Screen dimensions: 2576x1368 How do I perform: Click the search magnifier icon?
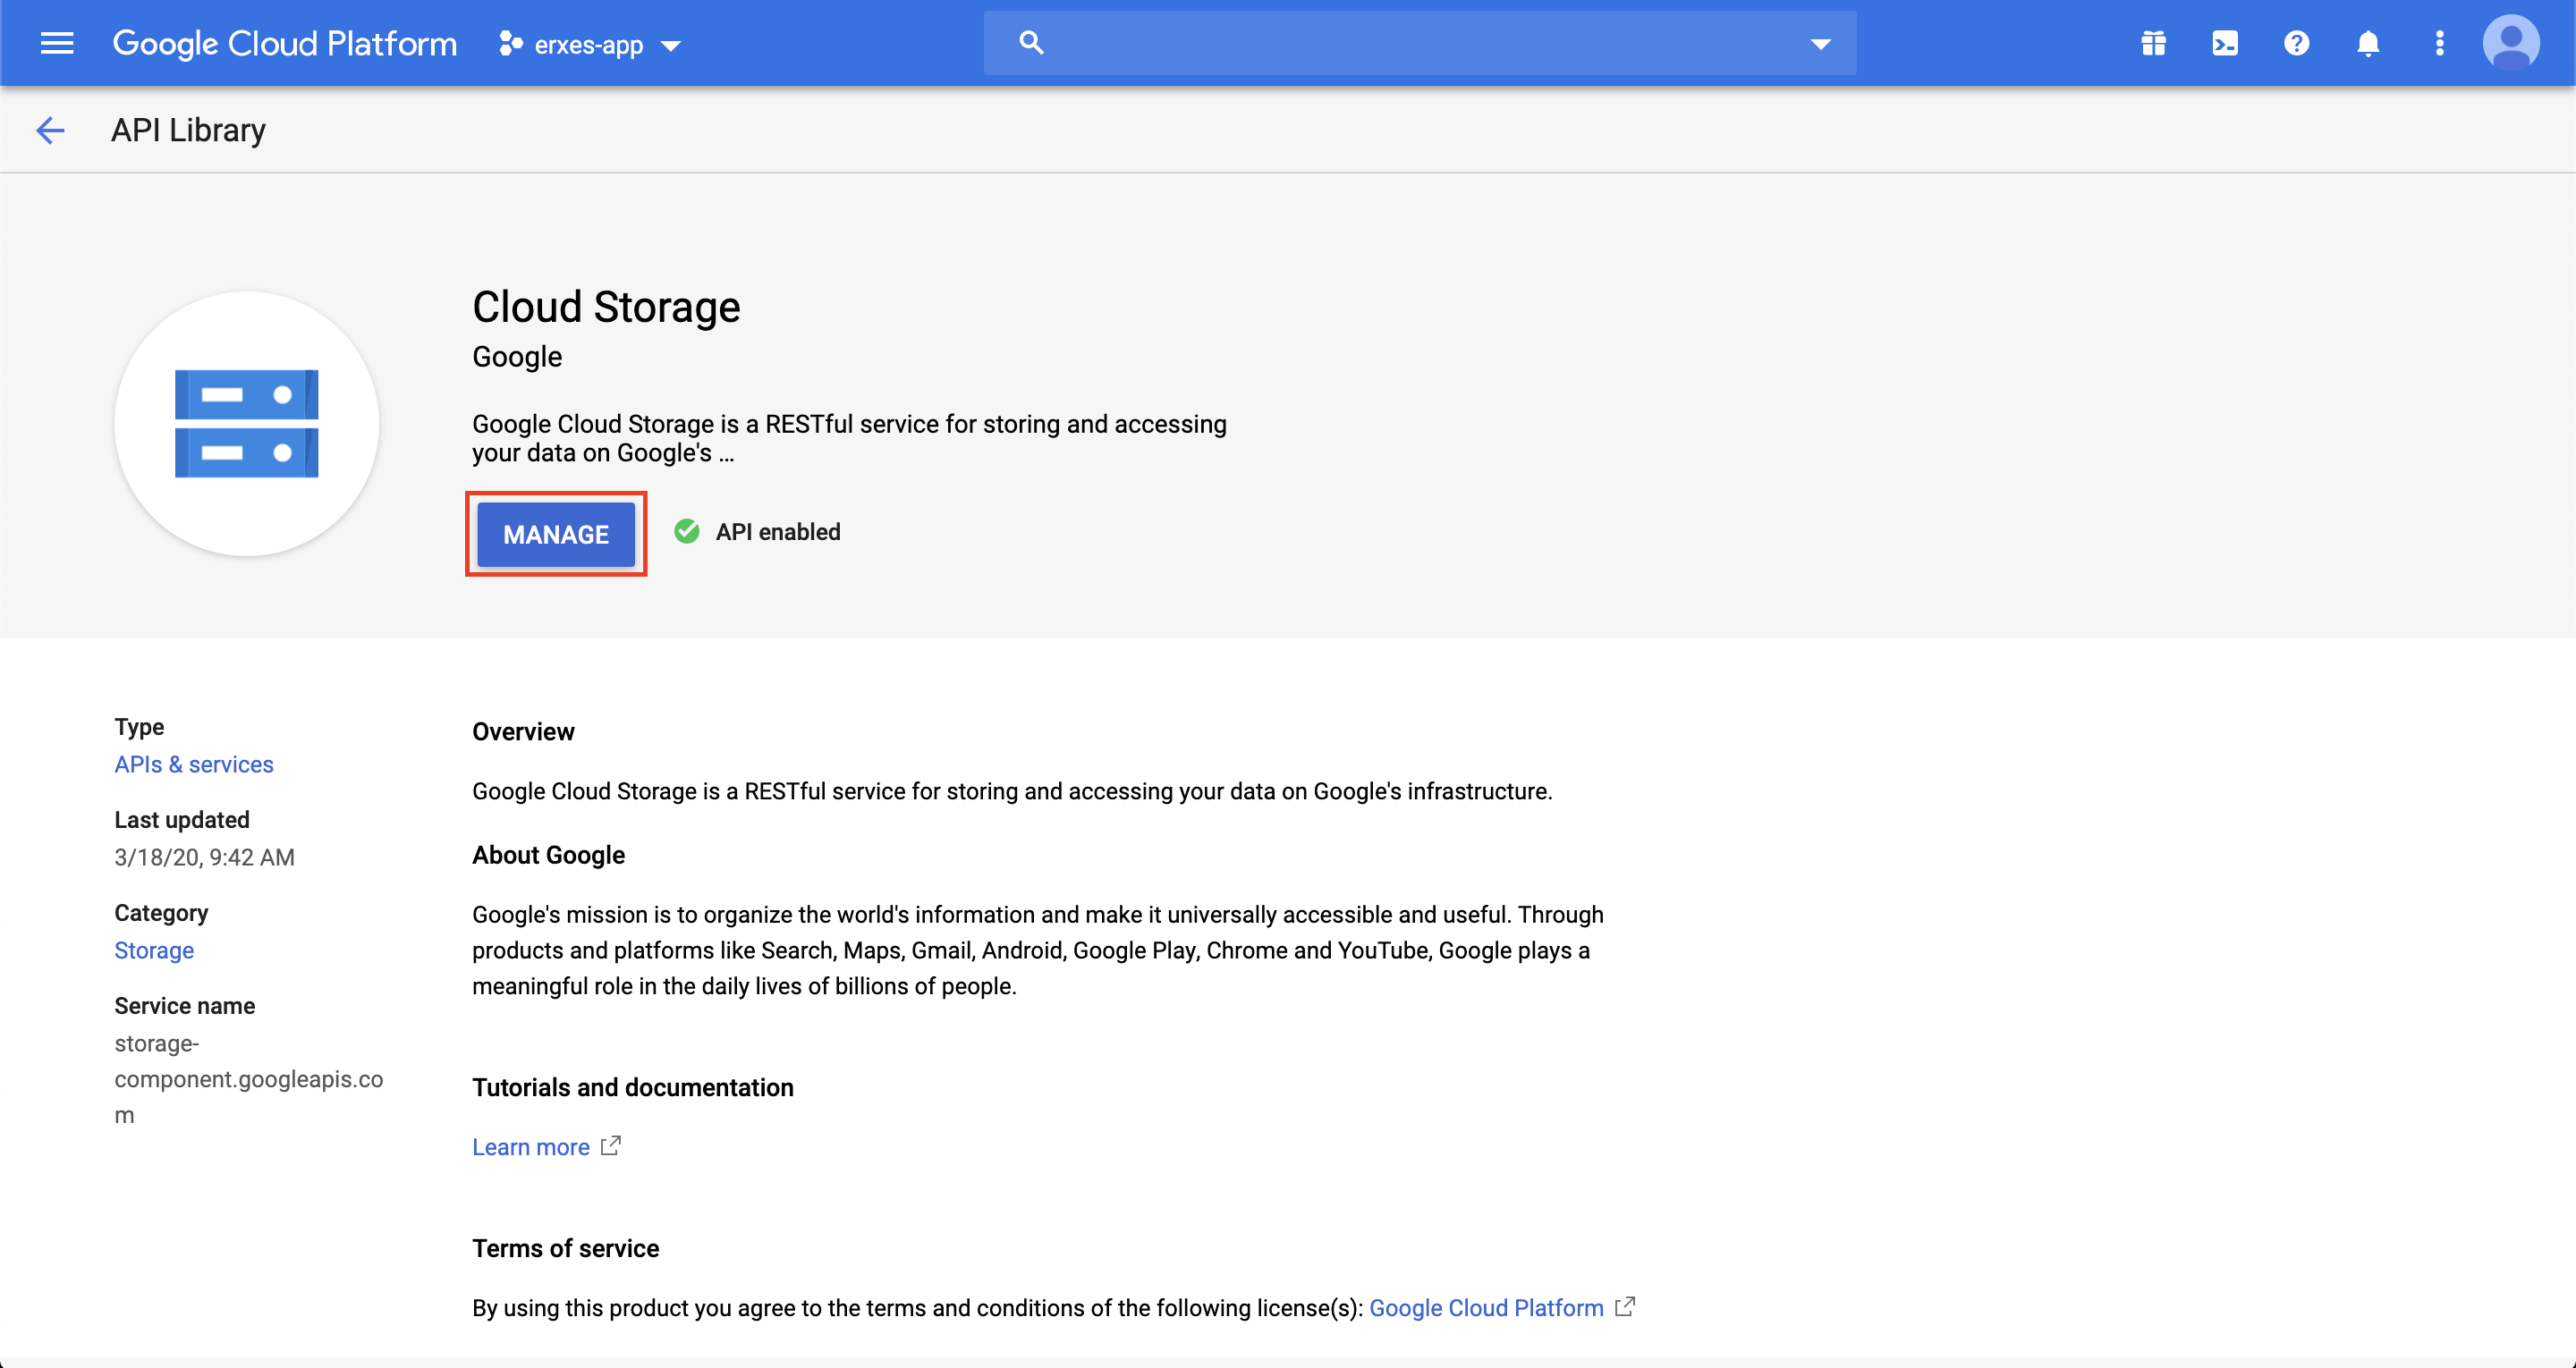coord(1031,43)
